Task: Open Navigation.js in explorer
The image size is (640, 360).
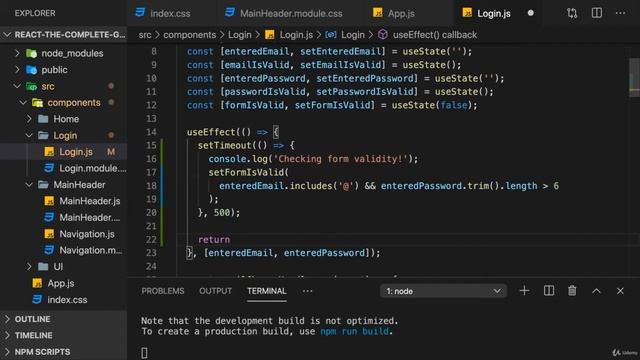Action: pos(87,234)
